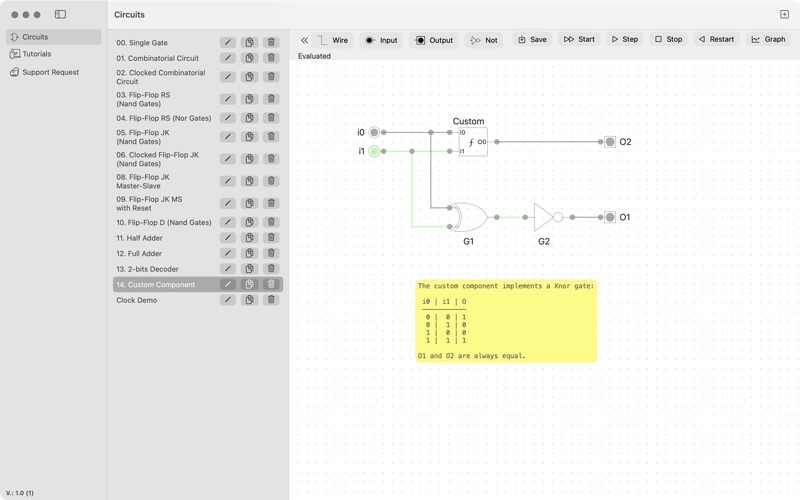Add a new circuit with plus icon
Image resolution: width=800 pixels, height=500 pixels.
click(784, 14)
